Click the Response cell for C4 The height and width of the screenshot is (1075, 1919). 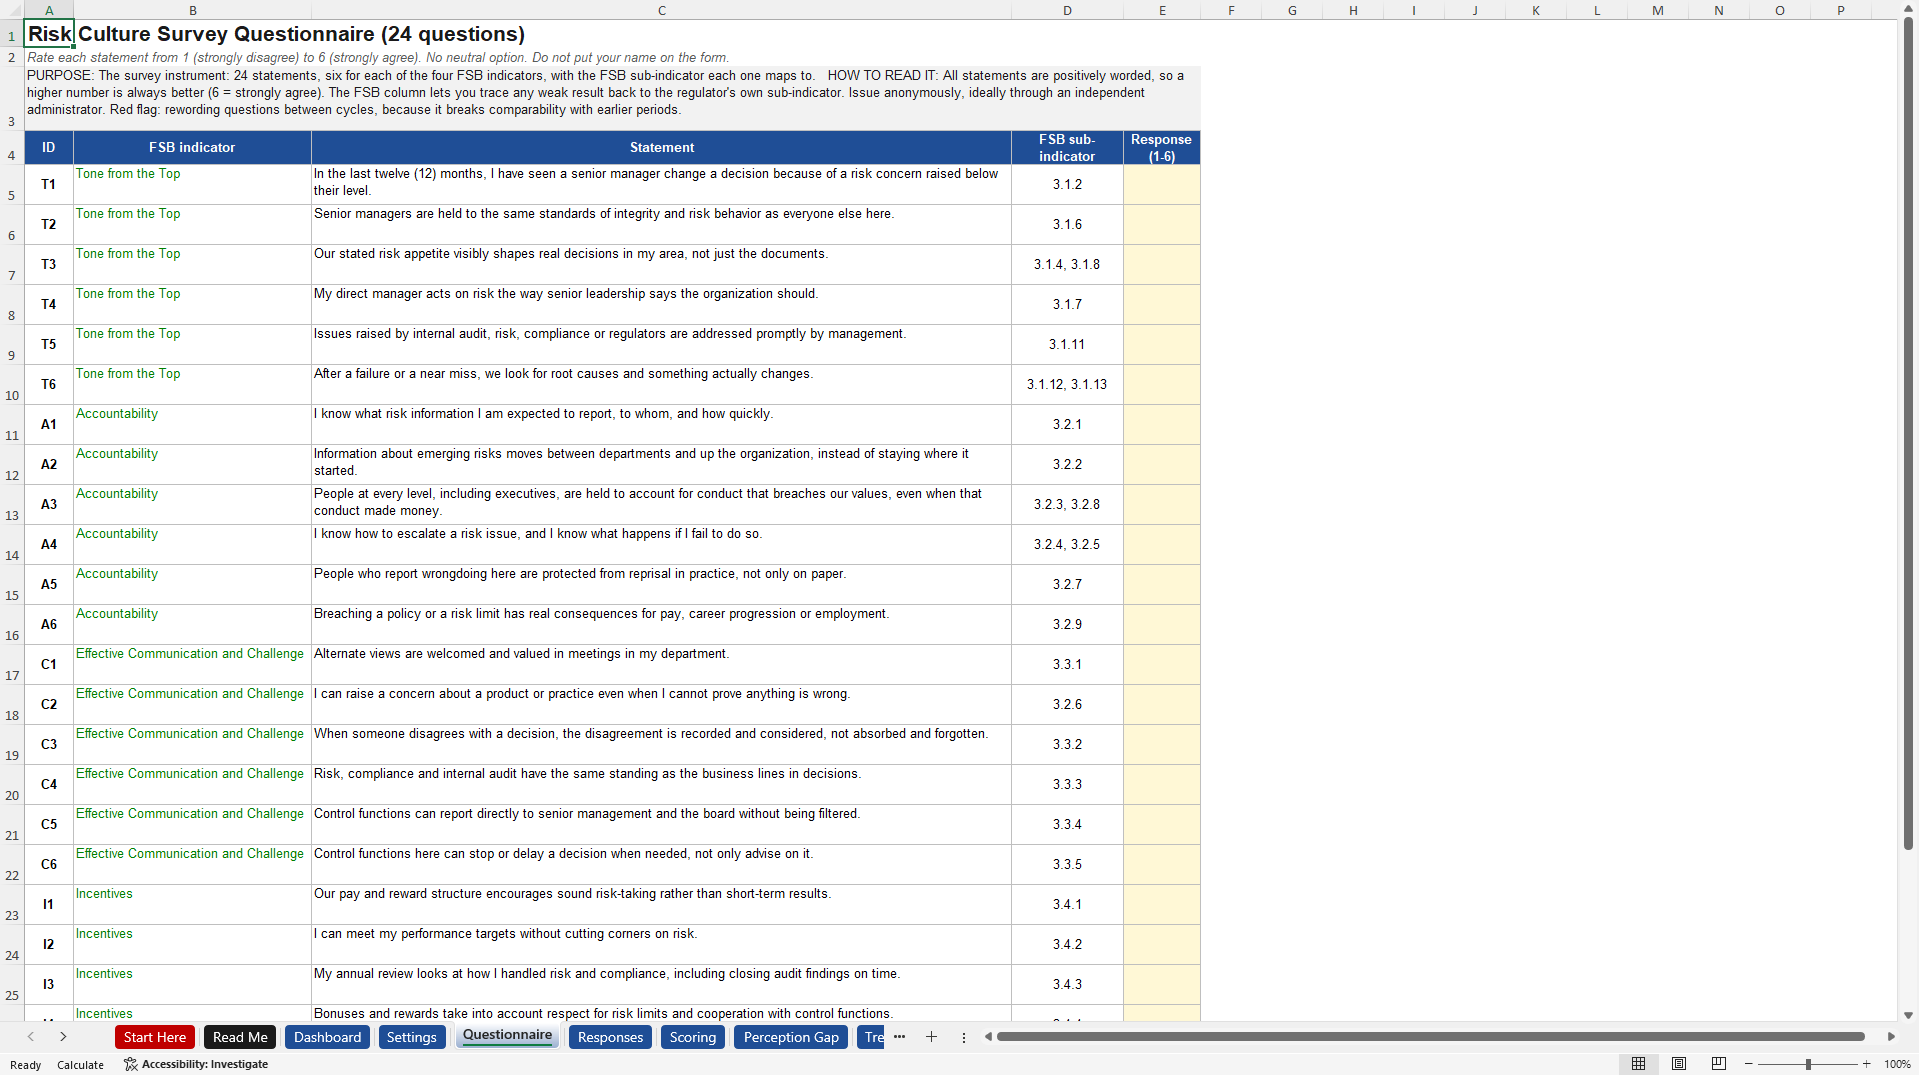[1161, 785]
